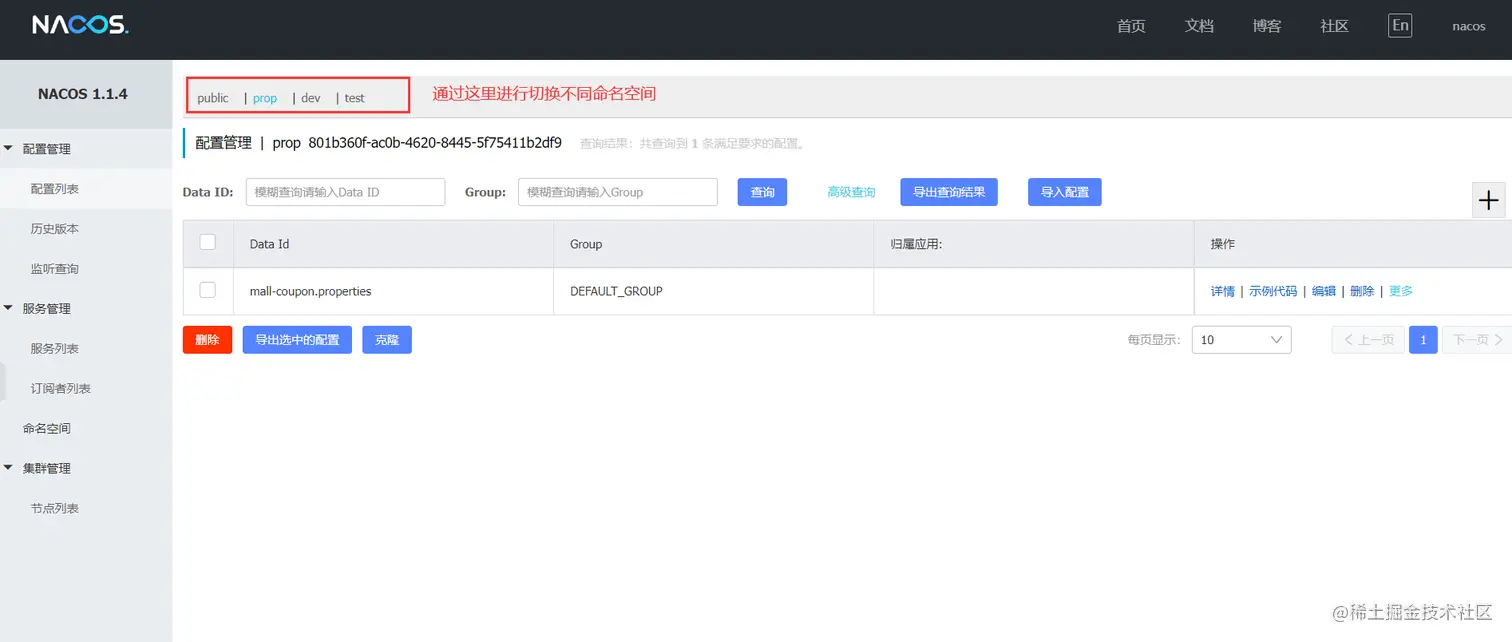The image size is (1512, 642).
Task: Focus the Group search field
Action: click(x=618, y=192)
